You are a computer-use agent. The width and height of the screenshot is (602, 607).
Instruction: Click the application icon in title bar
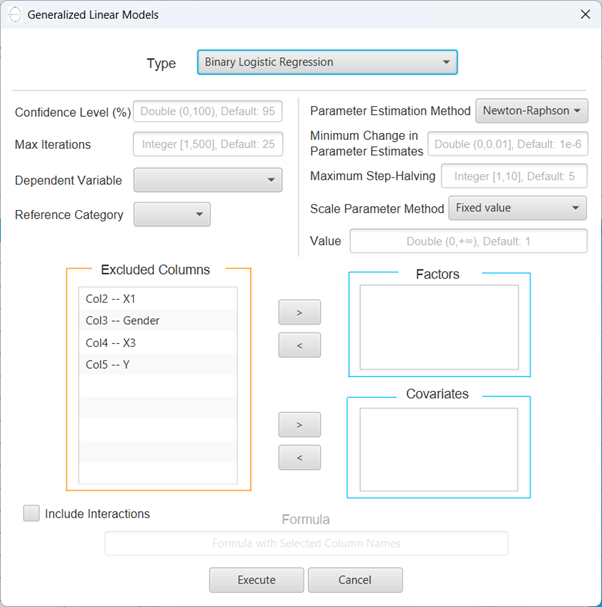point(15,15)
